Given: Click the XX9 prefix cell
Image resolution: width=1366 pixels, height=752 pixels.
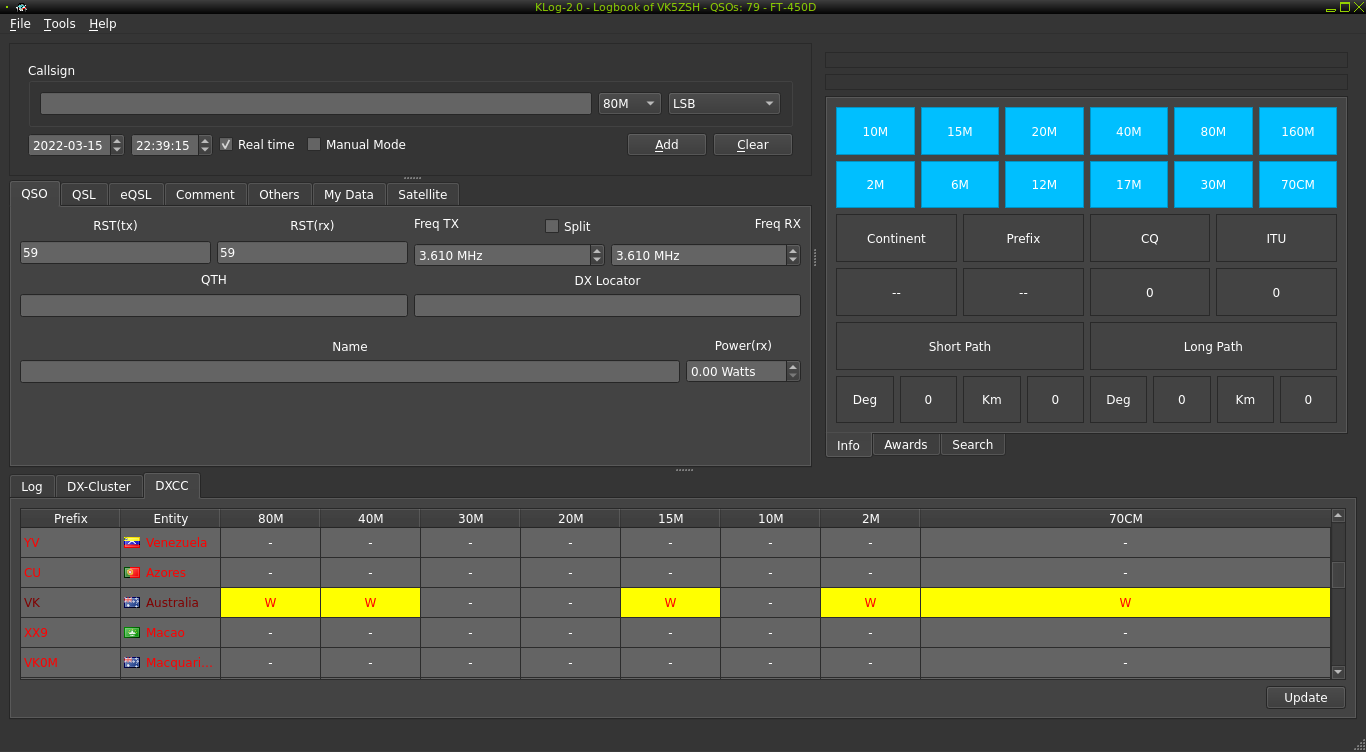Looking at the screenshot, I should click(x=71, y=633).
